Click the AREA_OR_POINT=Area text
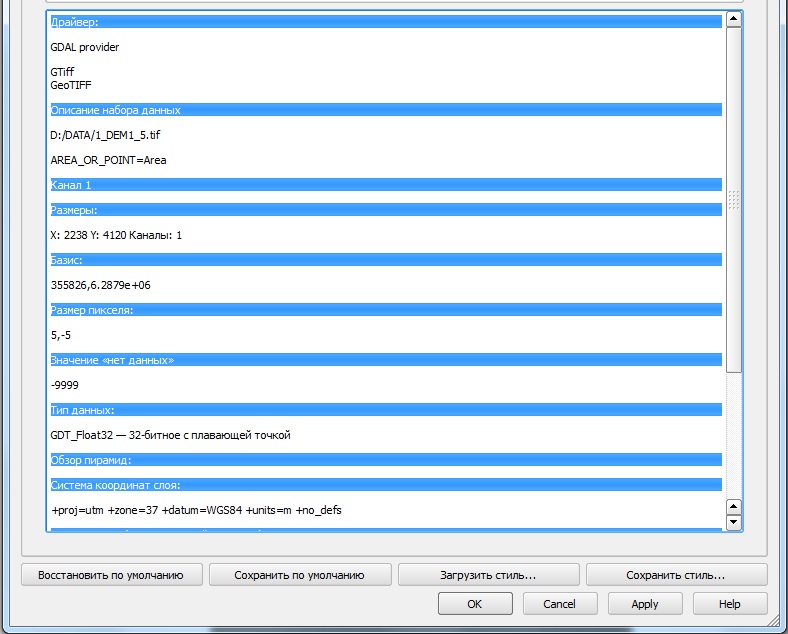 pyautogui.click(x=109, y=160)
